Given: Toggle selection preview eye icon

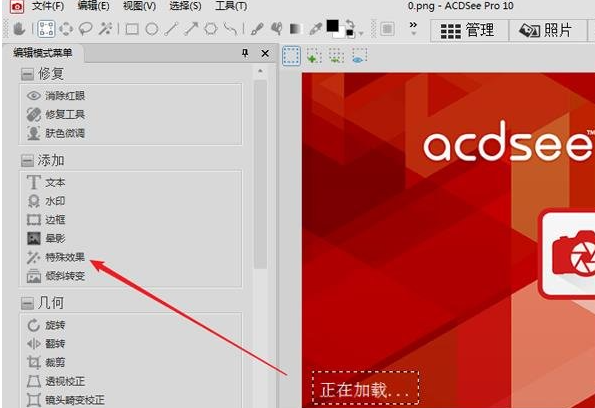Looking at the screenshot, I should coord(359,56).
